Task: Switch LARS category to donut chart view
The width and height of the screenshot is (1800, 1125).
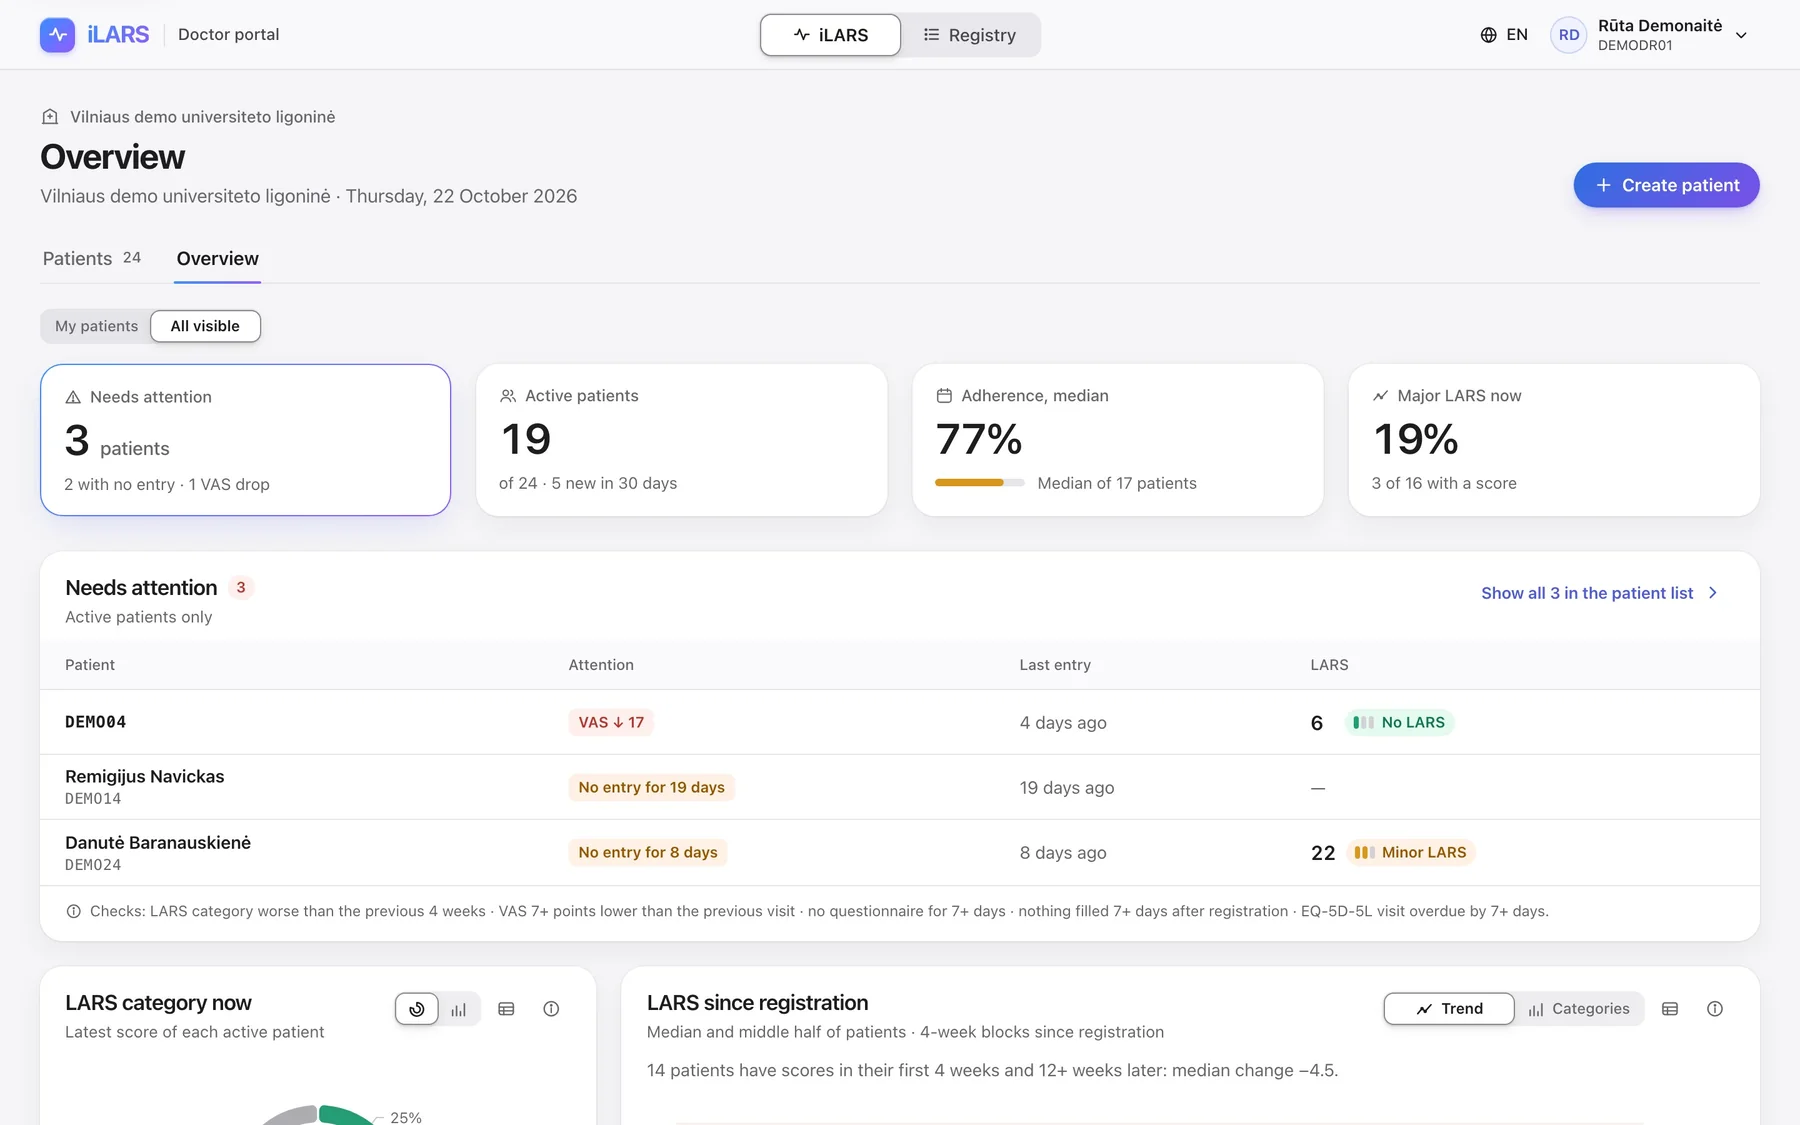Action: (x=417, y=1009)
